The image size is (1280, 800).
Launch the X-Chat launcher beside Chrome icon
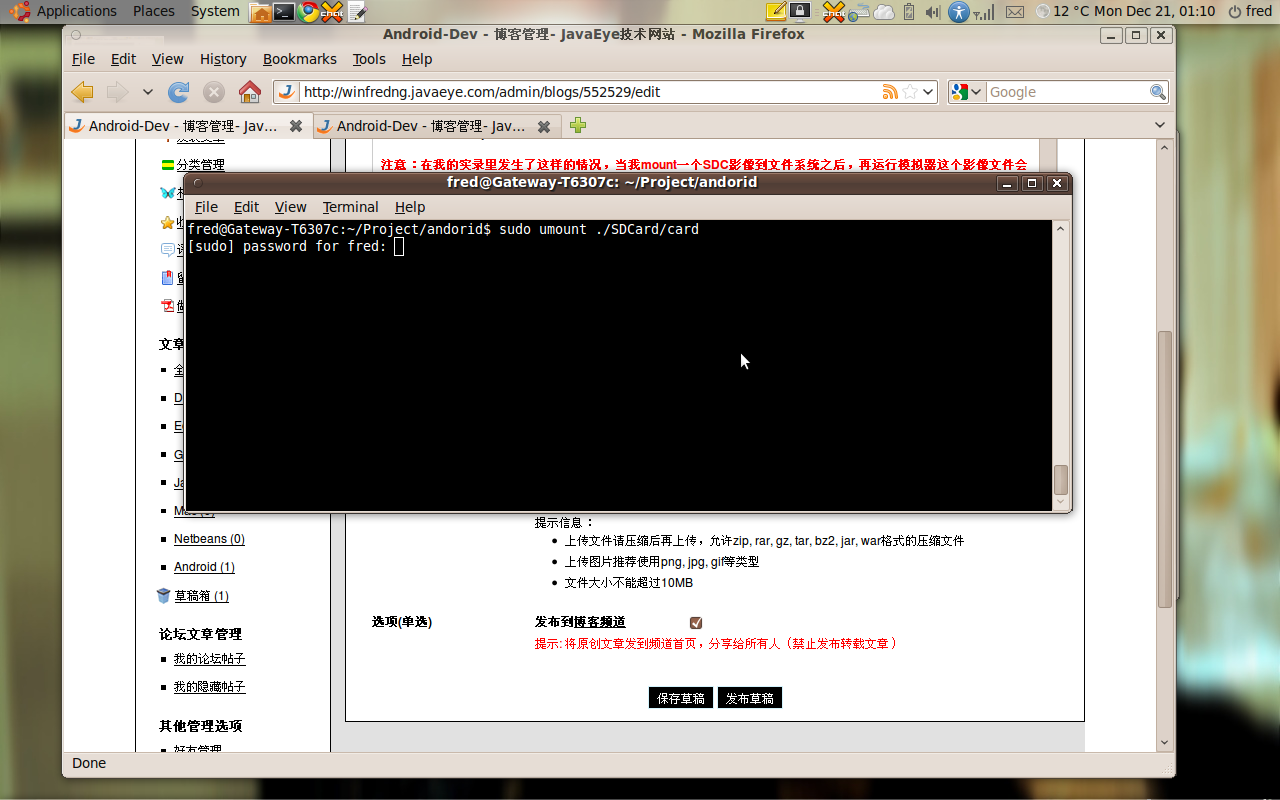coord(333,12)
